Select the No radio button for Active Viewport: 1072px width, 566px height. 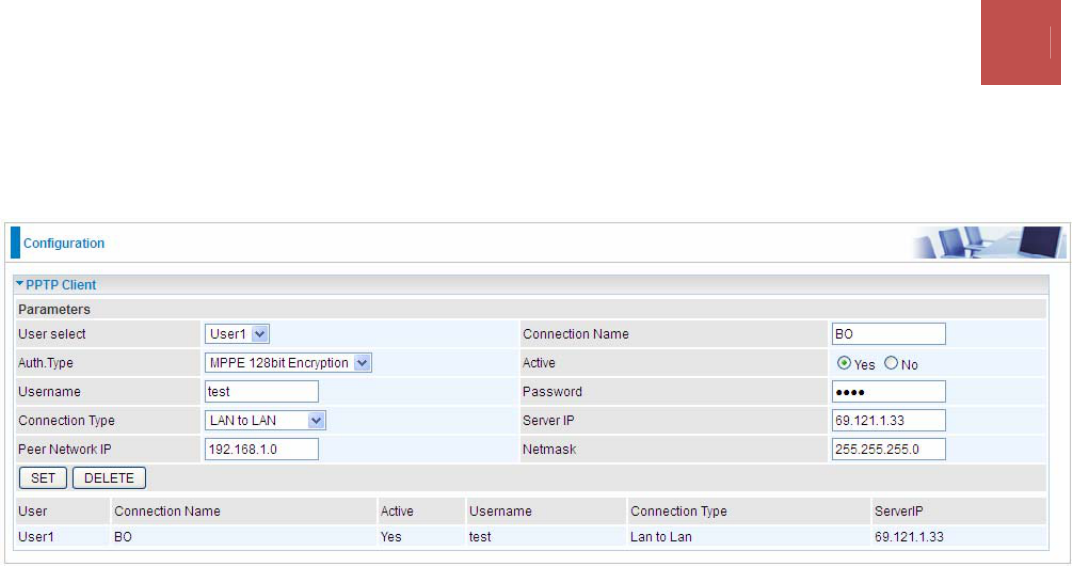coord(891,364)
